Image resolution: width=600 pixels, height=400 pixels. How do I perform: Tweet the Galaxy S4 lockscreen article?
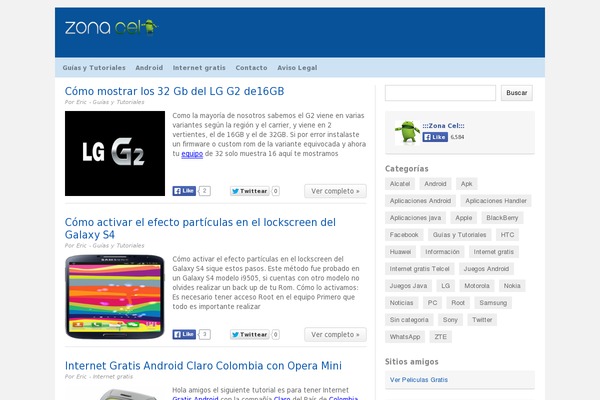point(249,334)
